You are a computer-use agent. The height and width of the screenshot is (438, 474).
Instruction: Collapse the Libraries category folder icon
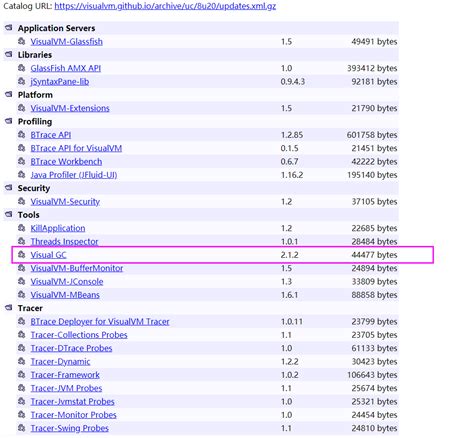pyautogui.click(x=9, y=54)
